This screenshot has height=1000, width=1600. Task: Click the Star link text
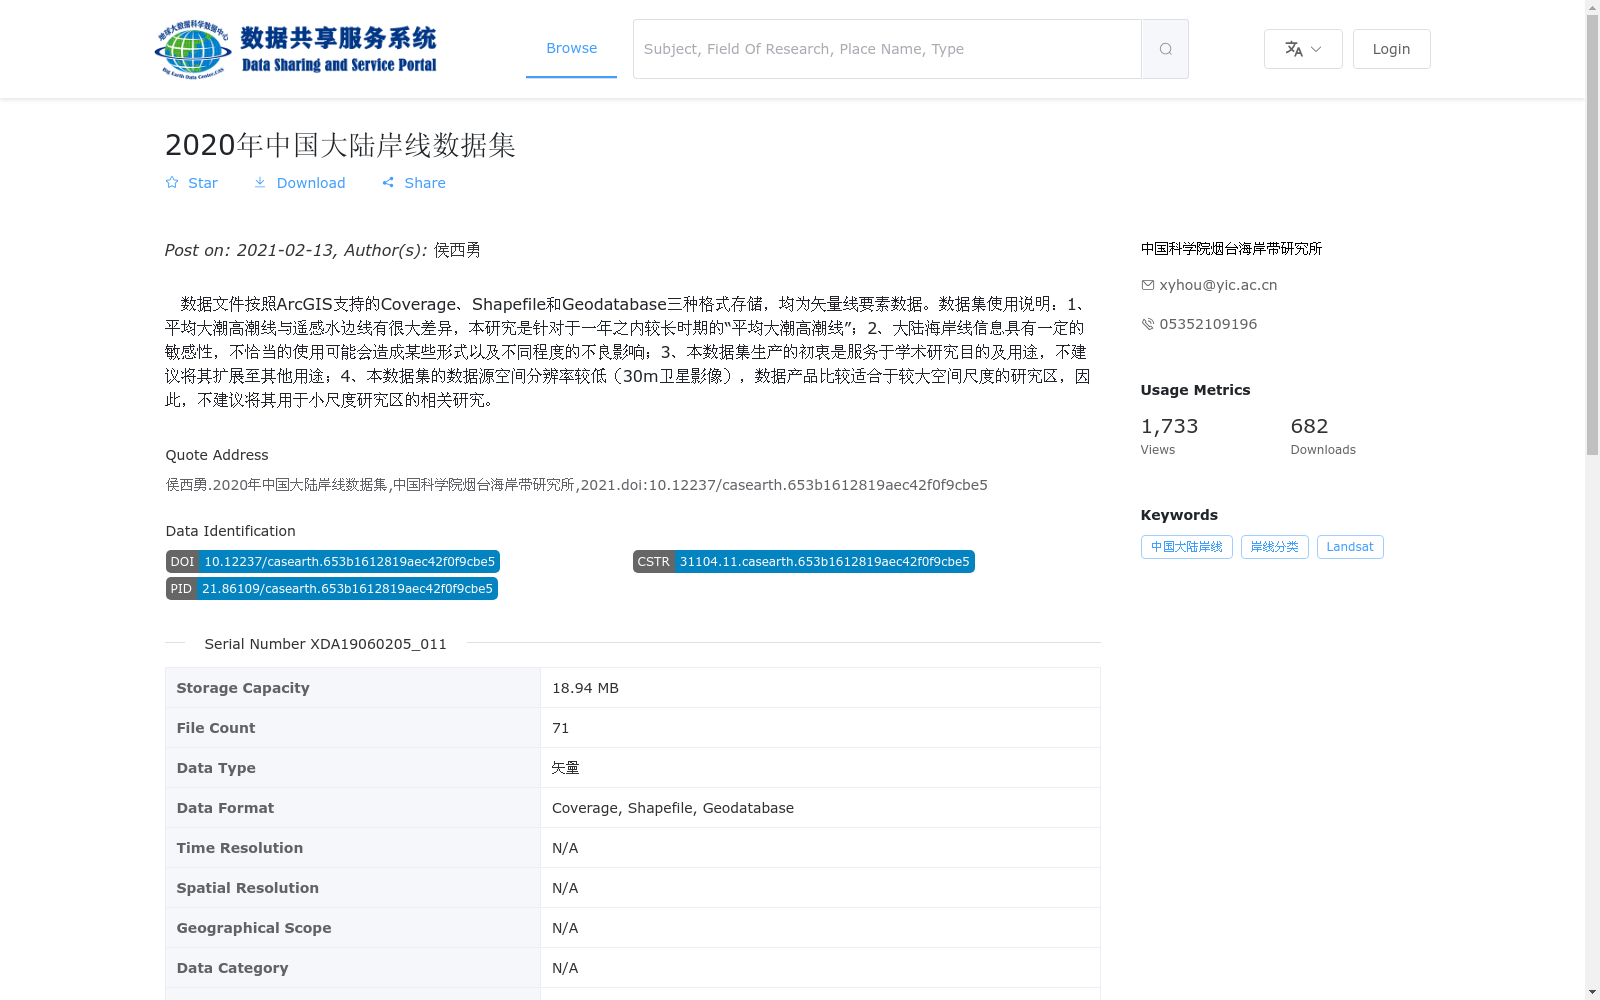[x=203, y=183]
